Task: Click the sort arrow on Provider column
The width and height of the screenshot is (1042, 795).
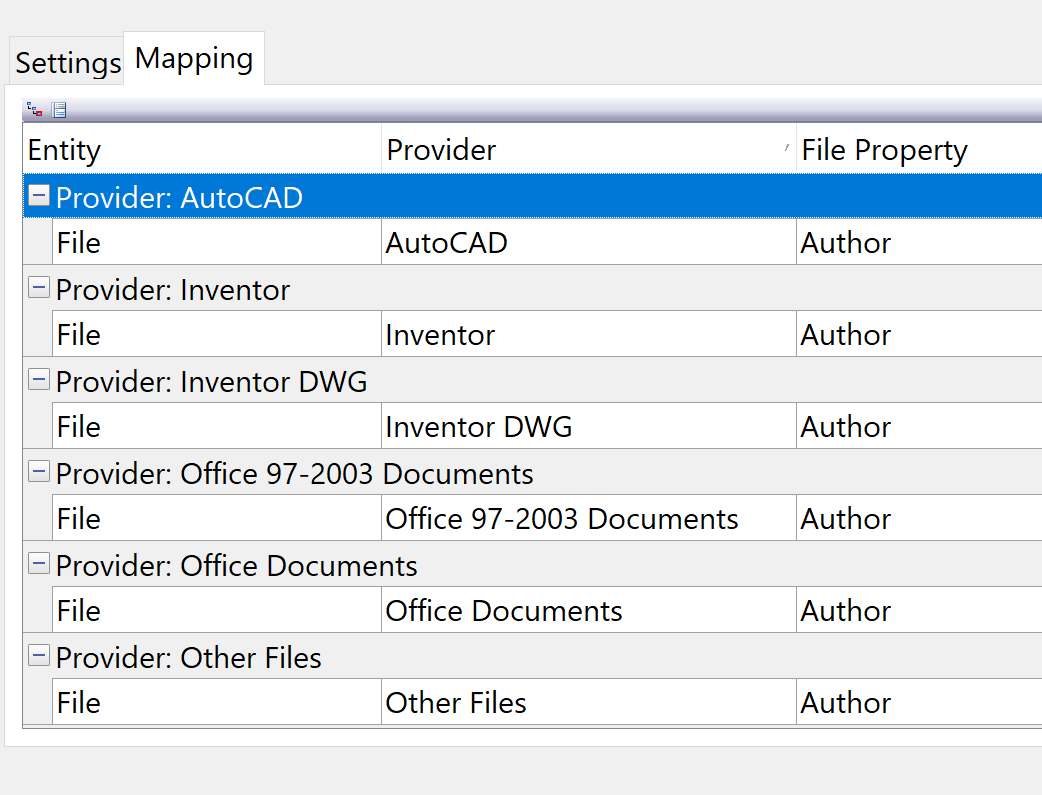Action: pos(789,146)
